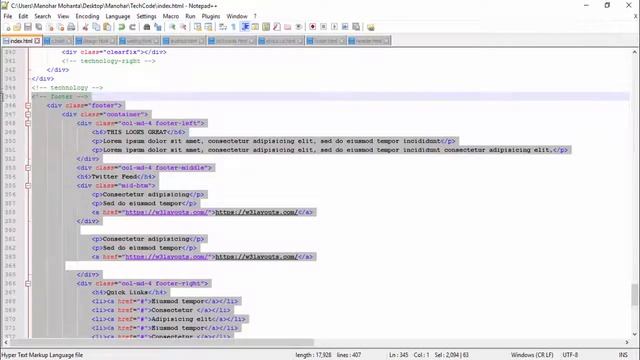
Task: Open Find dialog via binoculars icon
Action: coord(147,27)
